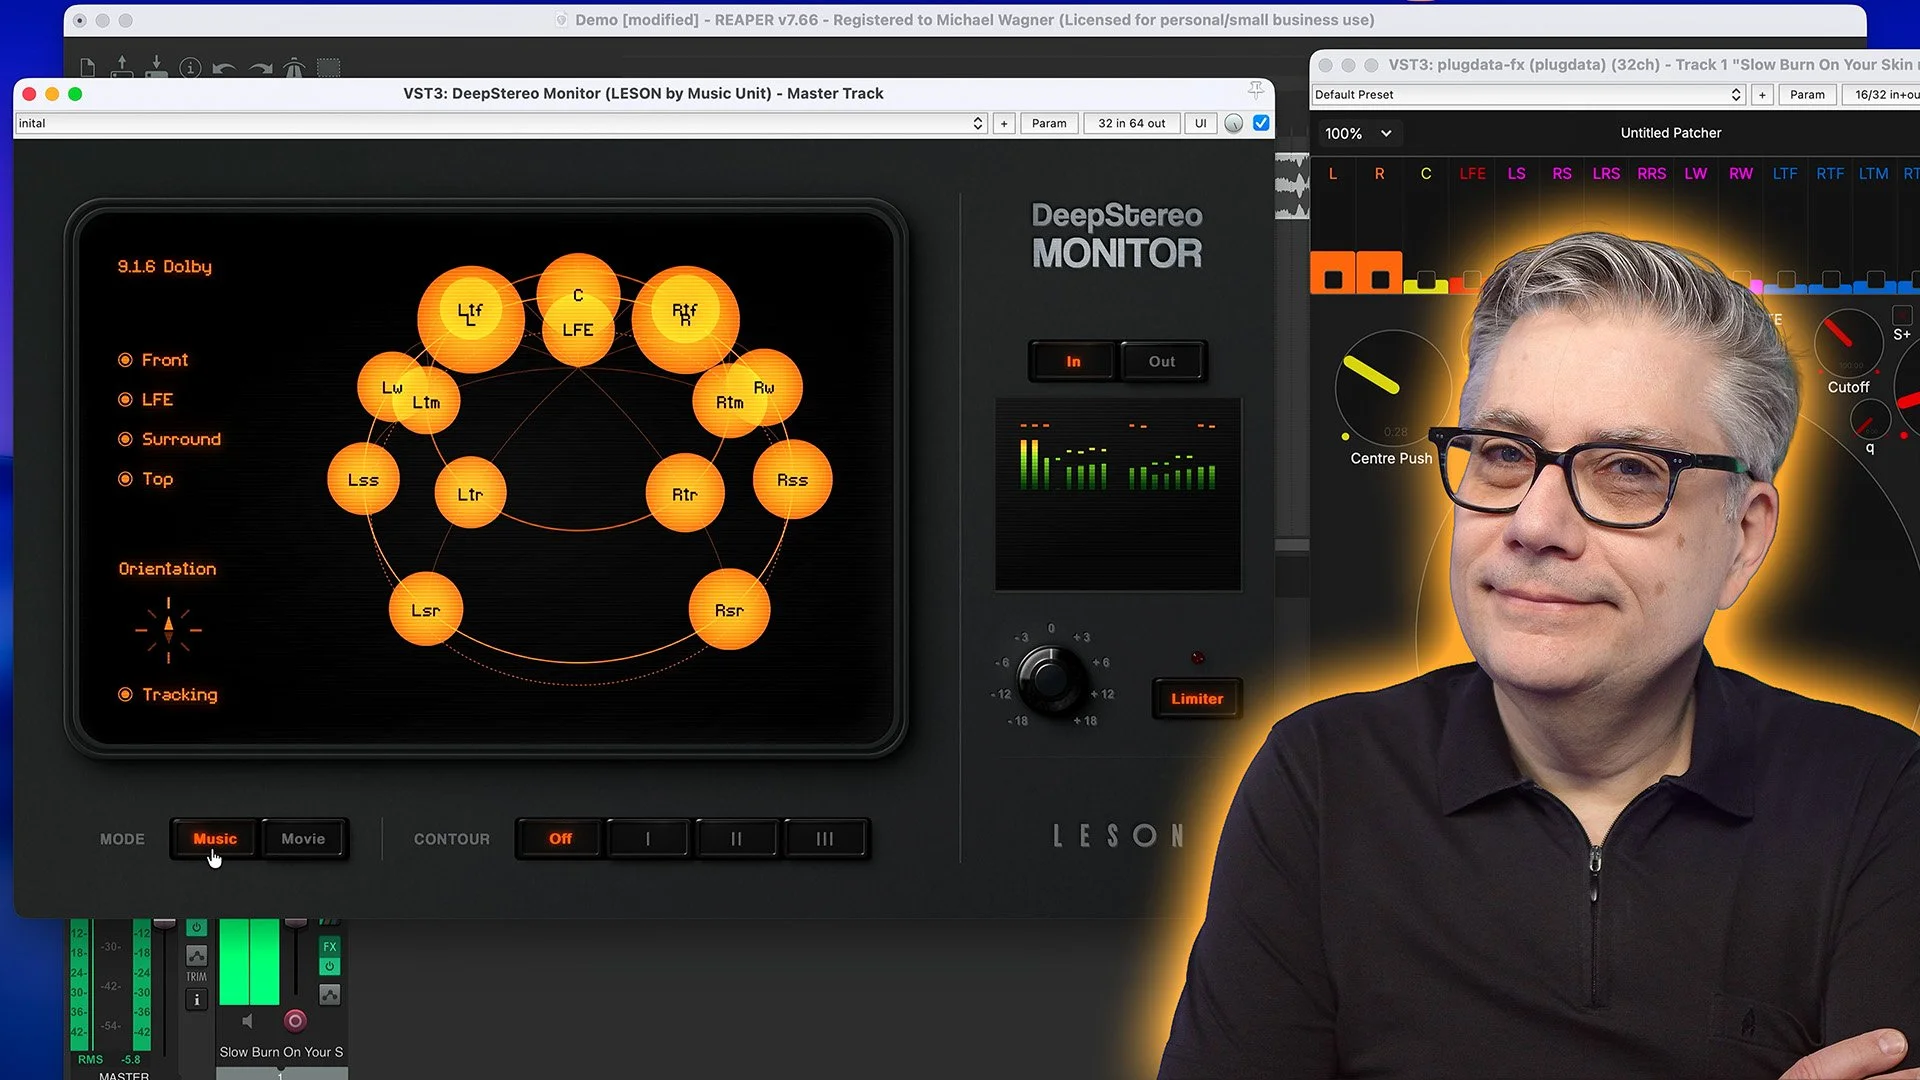Click the Undo icon in REAPER's toolbar
The width and height of the screenshot is (1920, 1080).
[225, 68]
